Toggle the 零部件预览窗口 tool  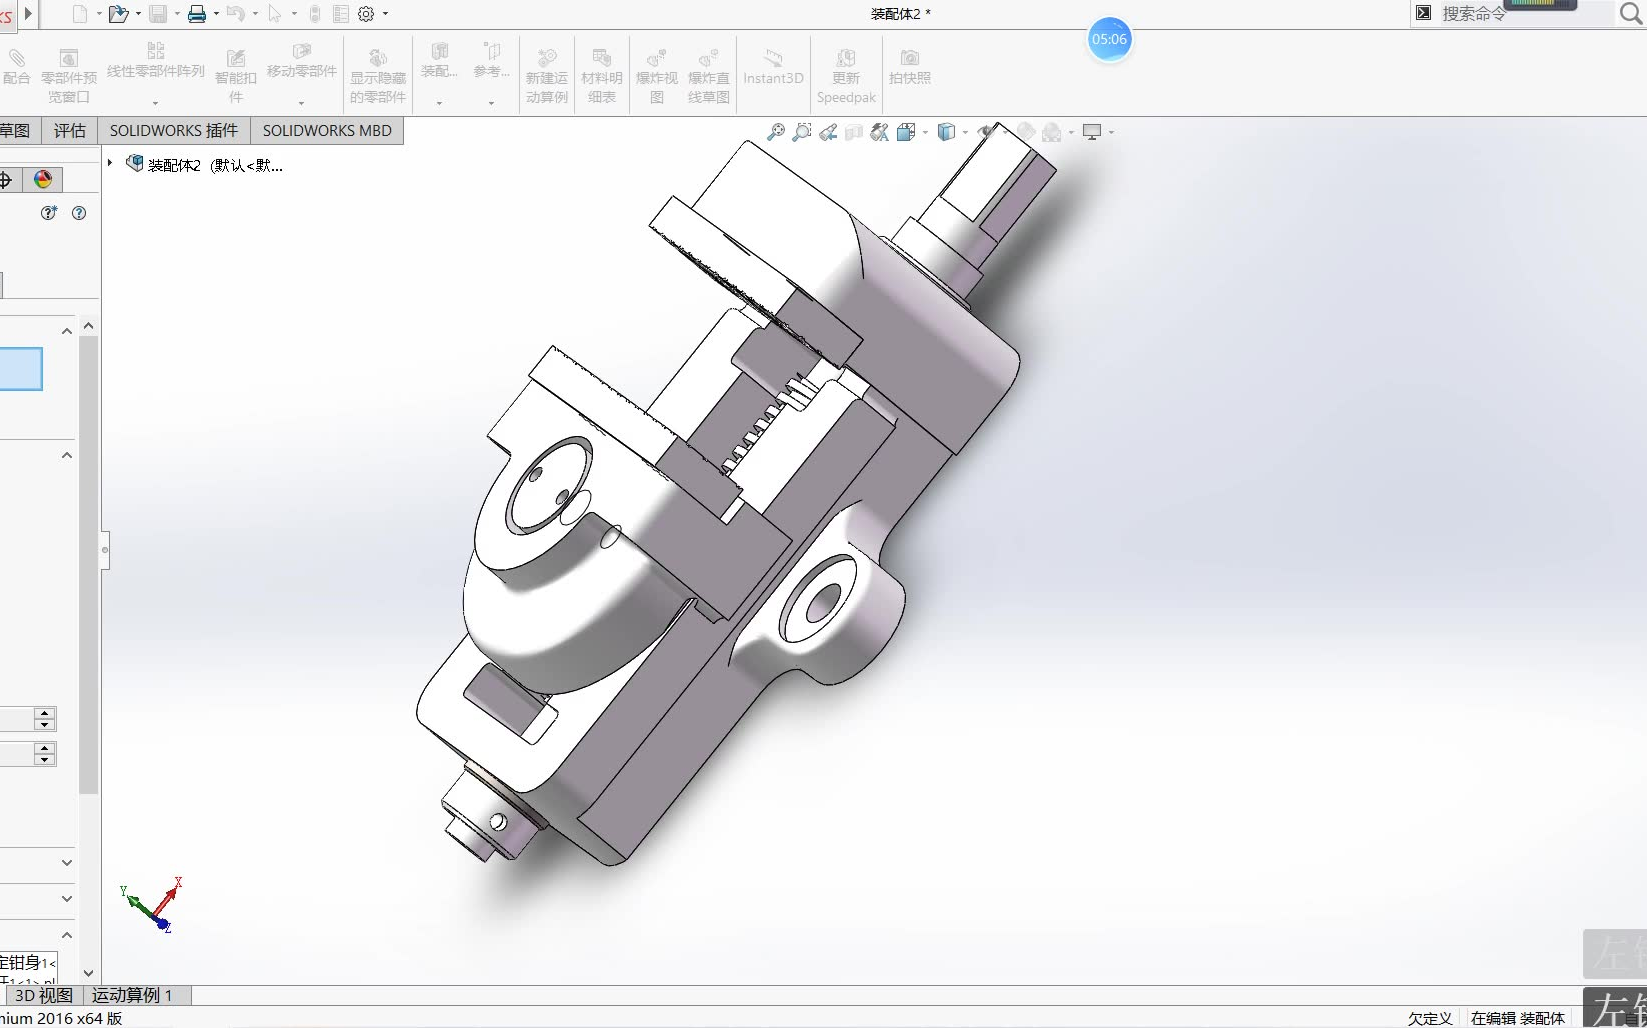point(68,70)
